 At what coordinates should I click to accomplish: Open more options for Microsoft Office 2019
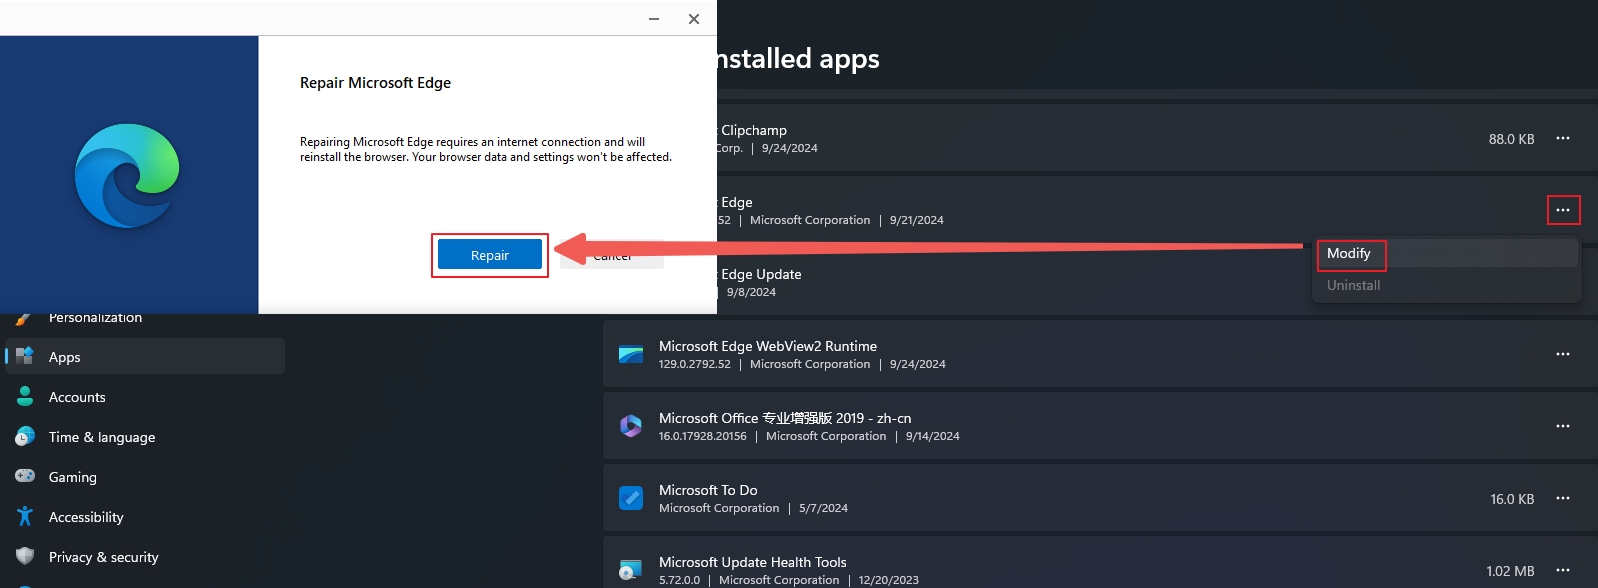click(x=1563, y=426)
